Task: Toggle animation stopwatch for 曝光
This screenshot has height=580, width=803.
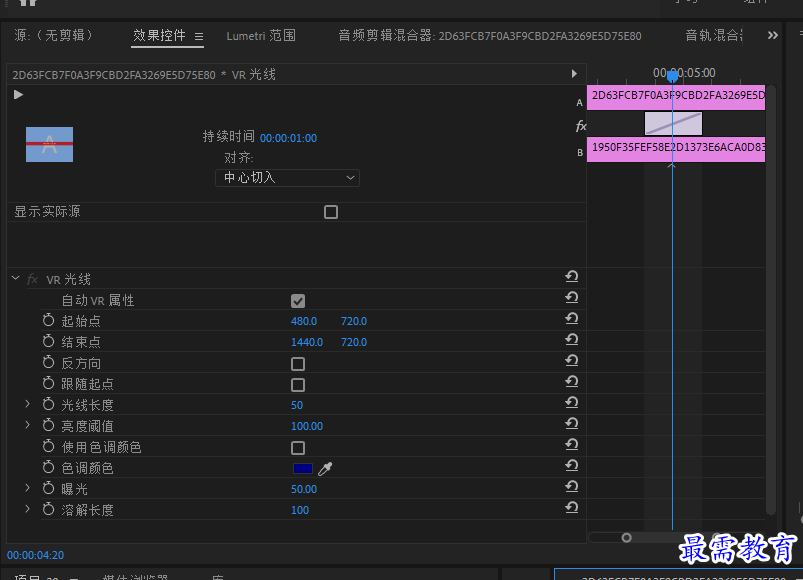Action: pos(49,488)
